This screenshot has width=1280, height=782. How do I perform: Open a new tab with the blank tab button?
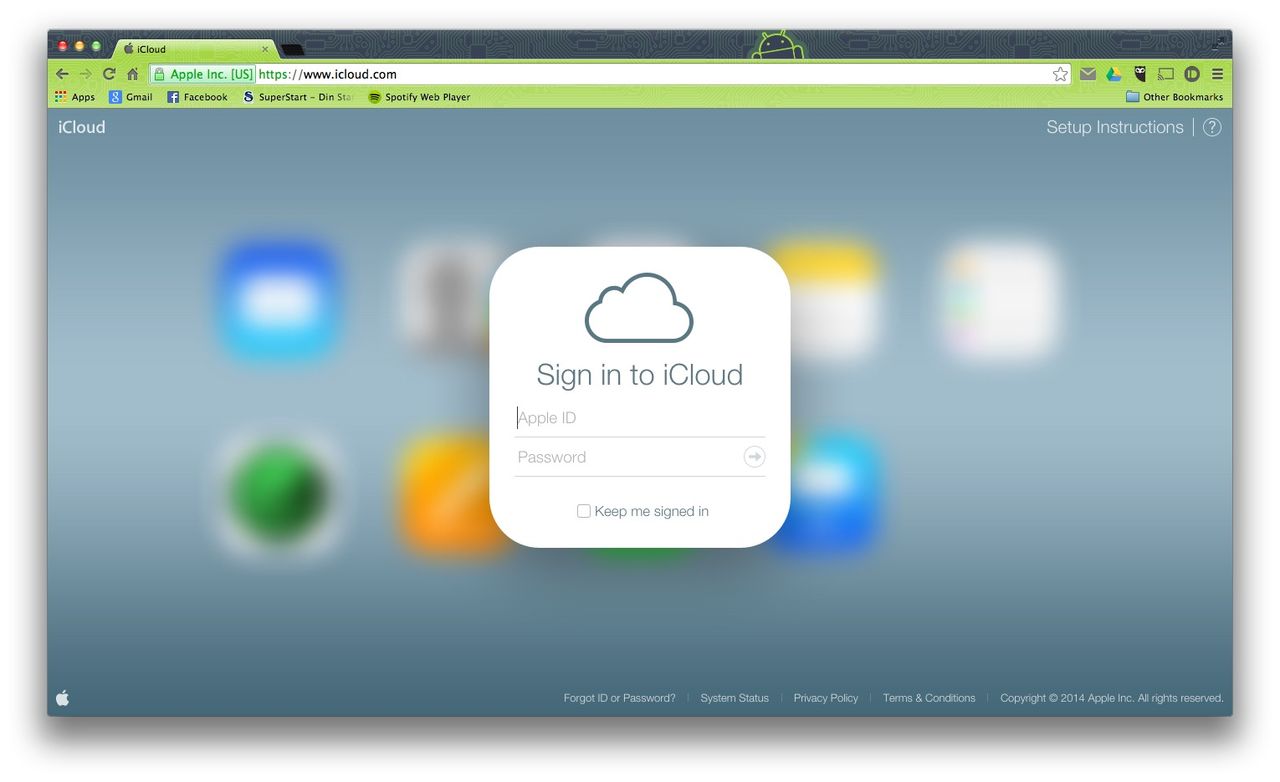coord(293,49)
